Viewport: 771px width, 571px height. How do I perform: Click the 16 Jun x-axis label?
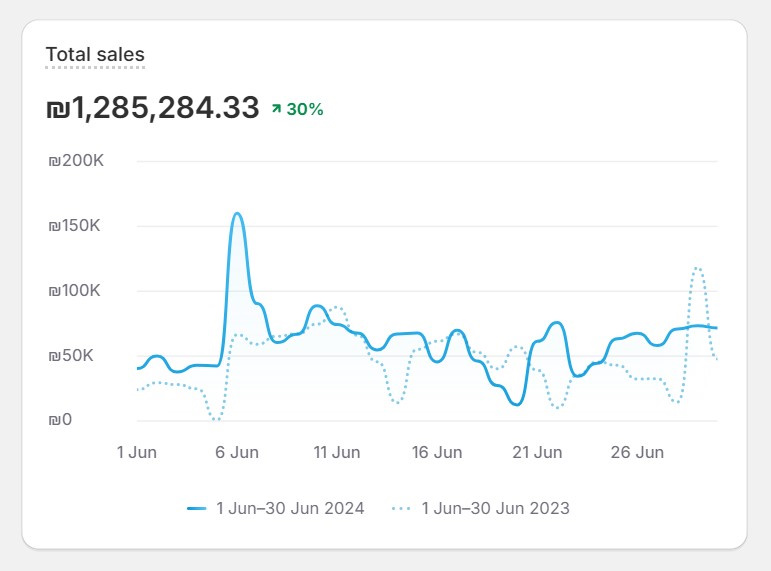437,452
